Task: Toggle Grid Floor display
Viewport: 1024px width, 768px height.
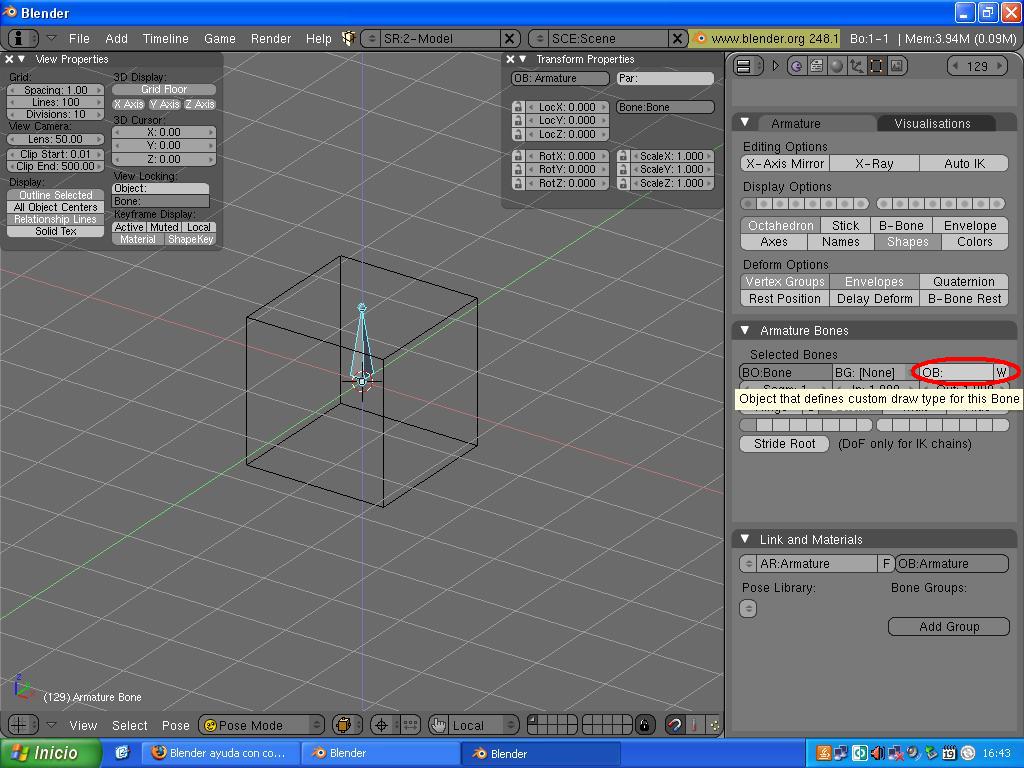Action: coord(164,89)
